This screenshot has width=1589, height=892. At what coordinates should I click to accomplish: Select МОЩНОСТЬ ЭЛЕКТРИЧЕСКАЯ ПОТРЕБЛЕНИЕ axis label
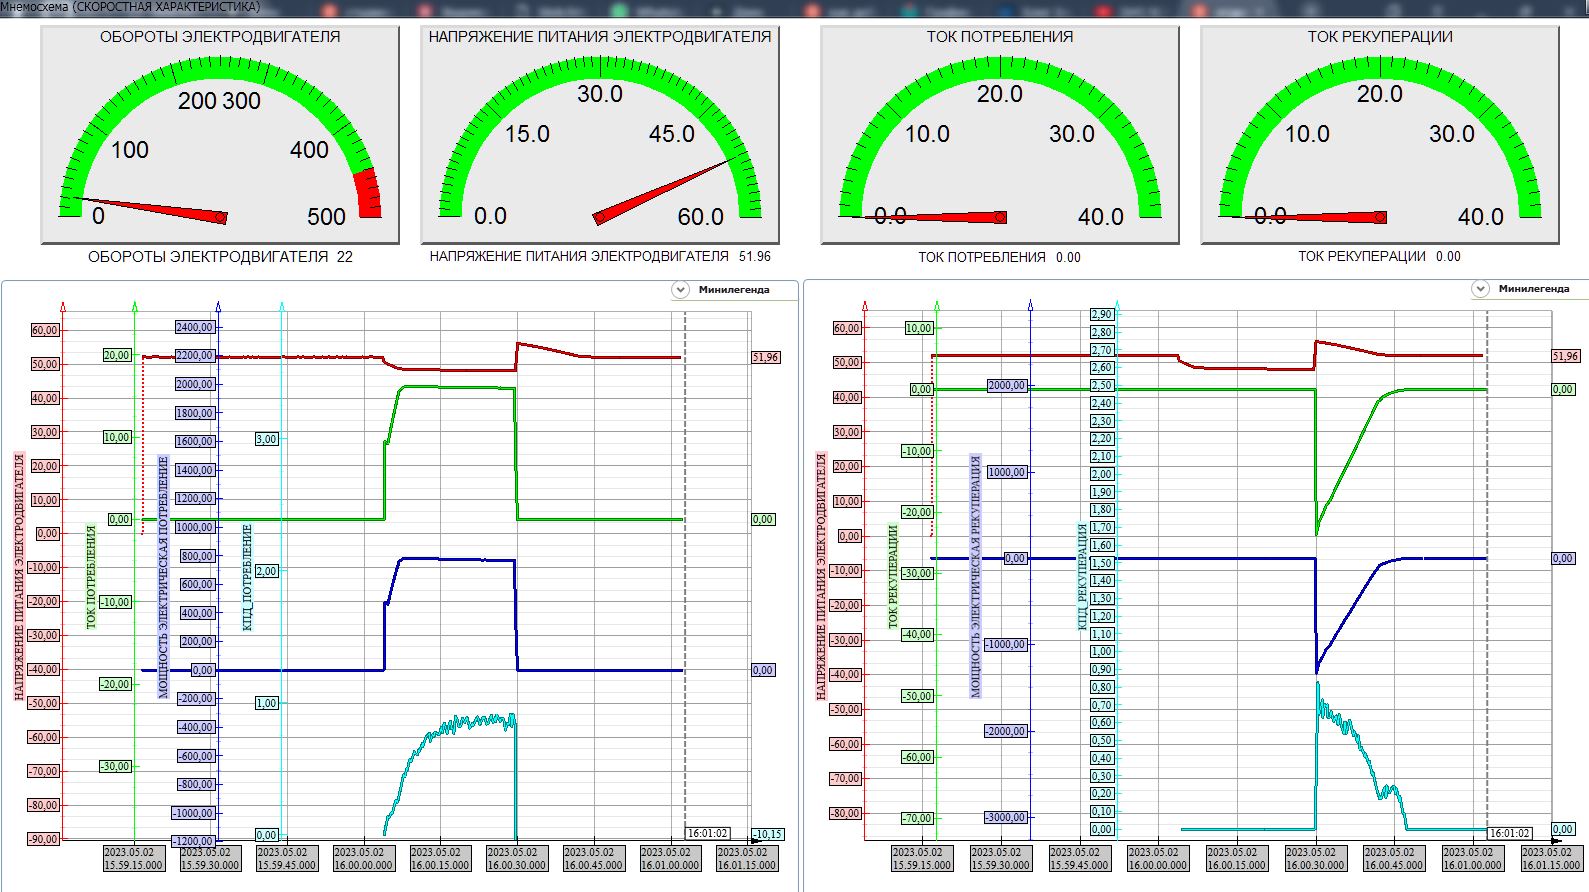[x=164, y=577]
